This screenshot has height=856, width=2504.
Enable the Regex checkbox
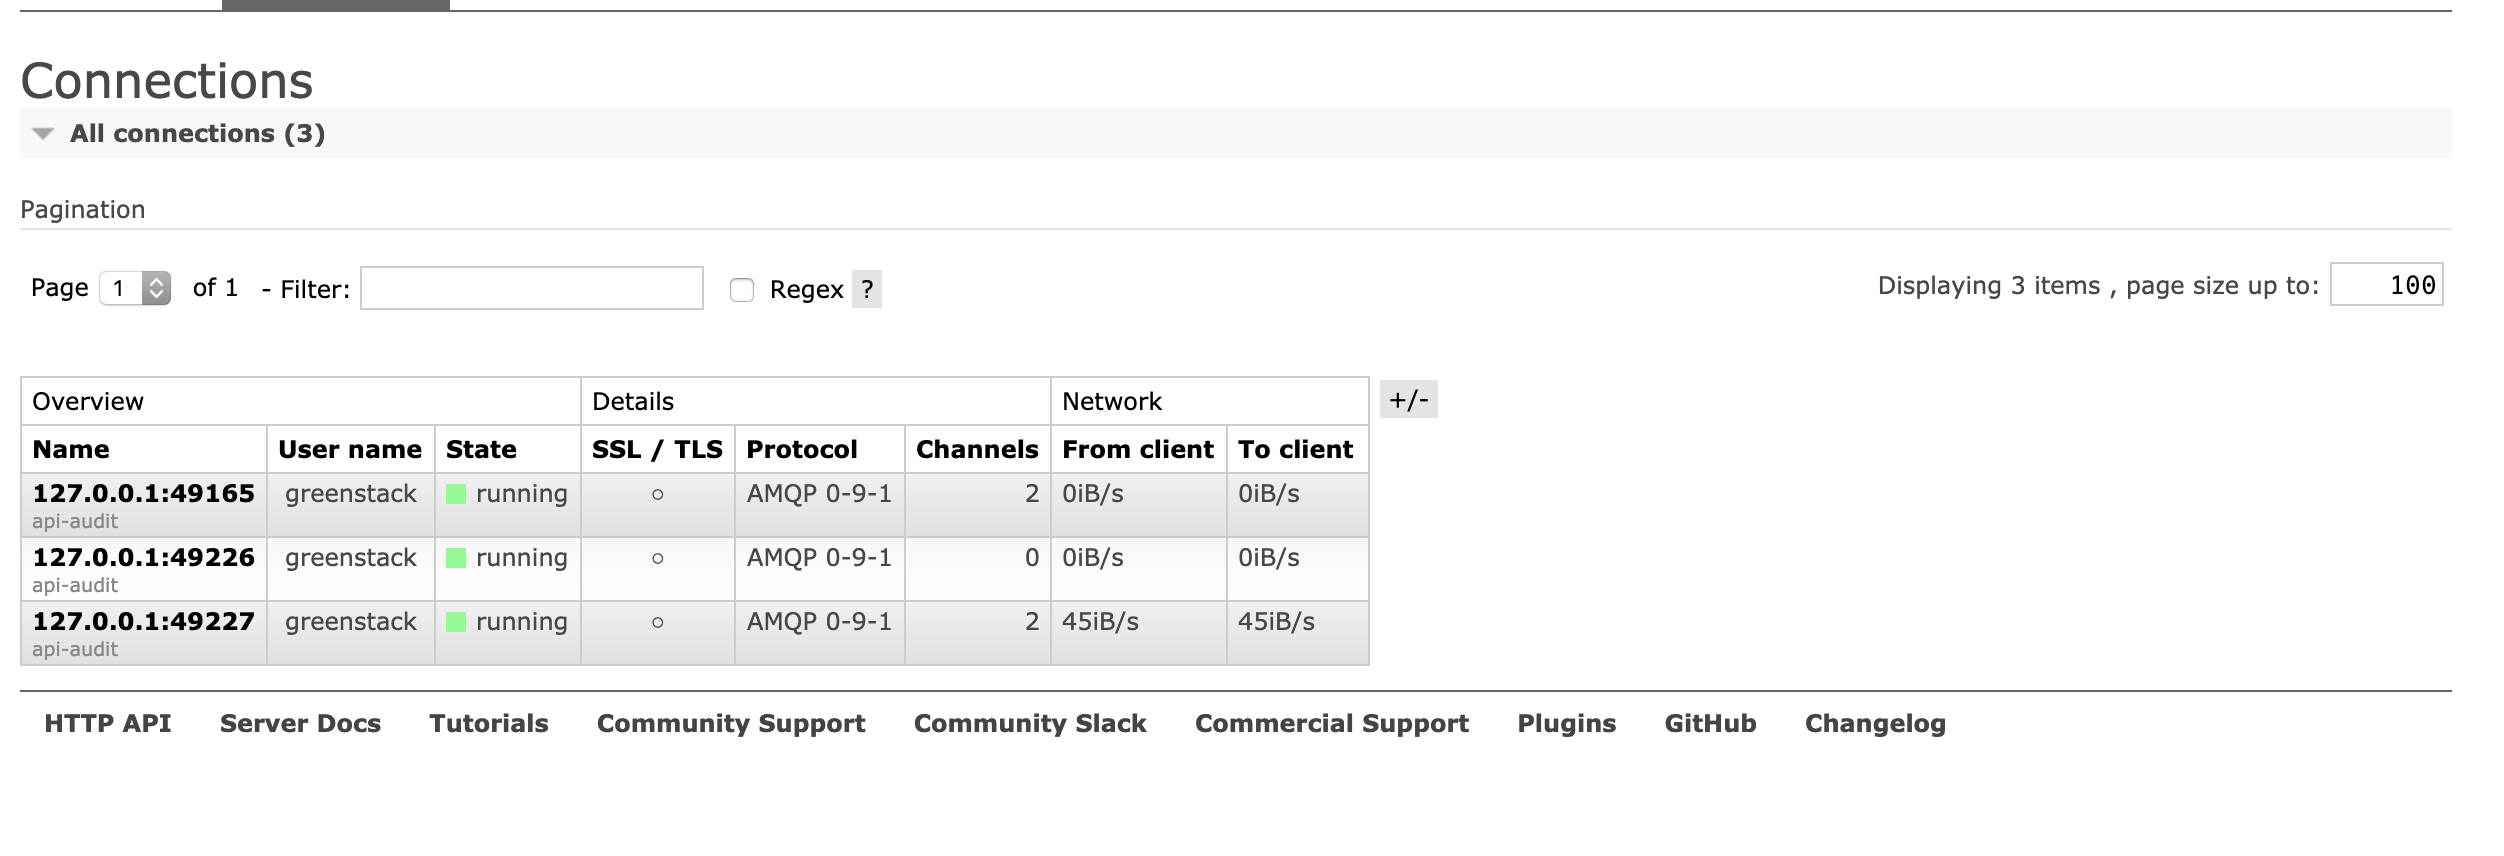[740, 290]
